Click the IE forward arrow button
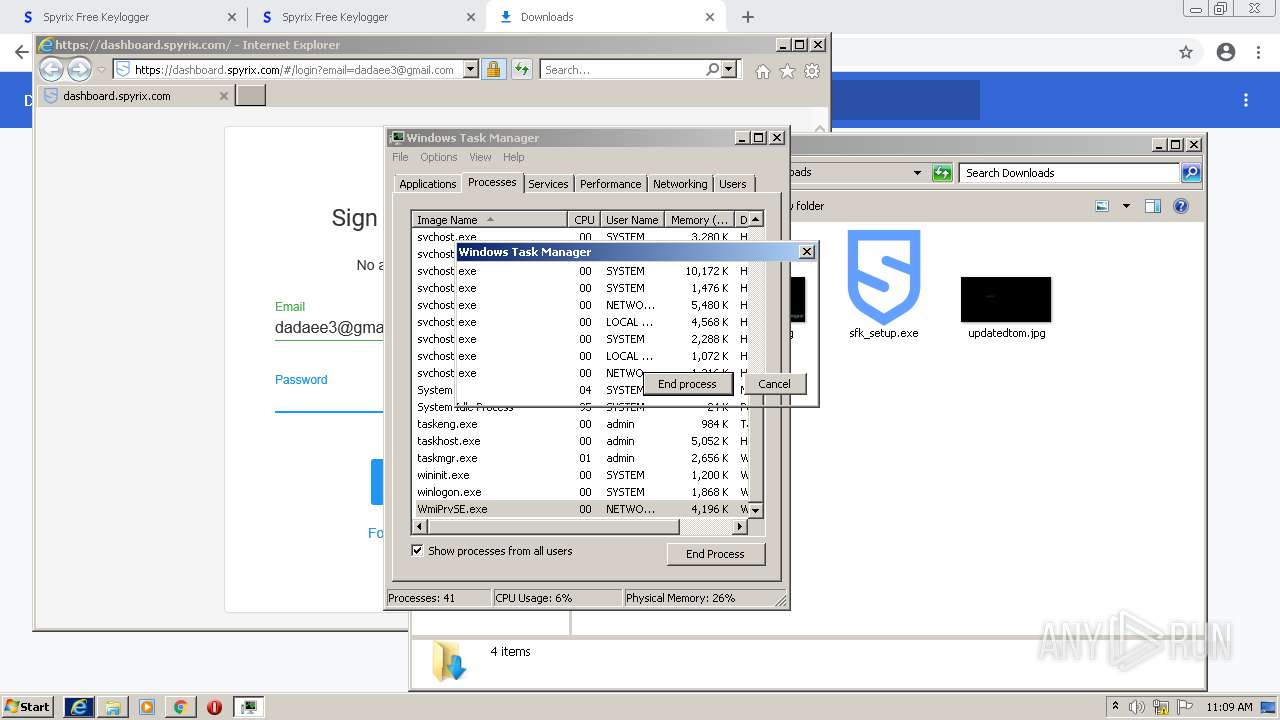 click(x=79, y=69)
